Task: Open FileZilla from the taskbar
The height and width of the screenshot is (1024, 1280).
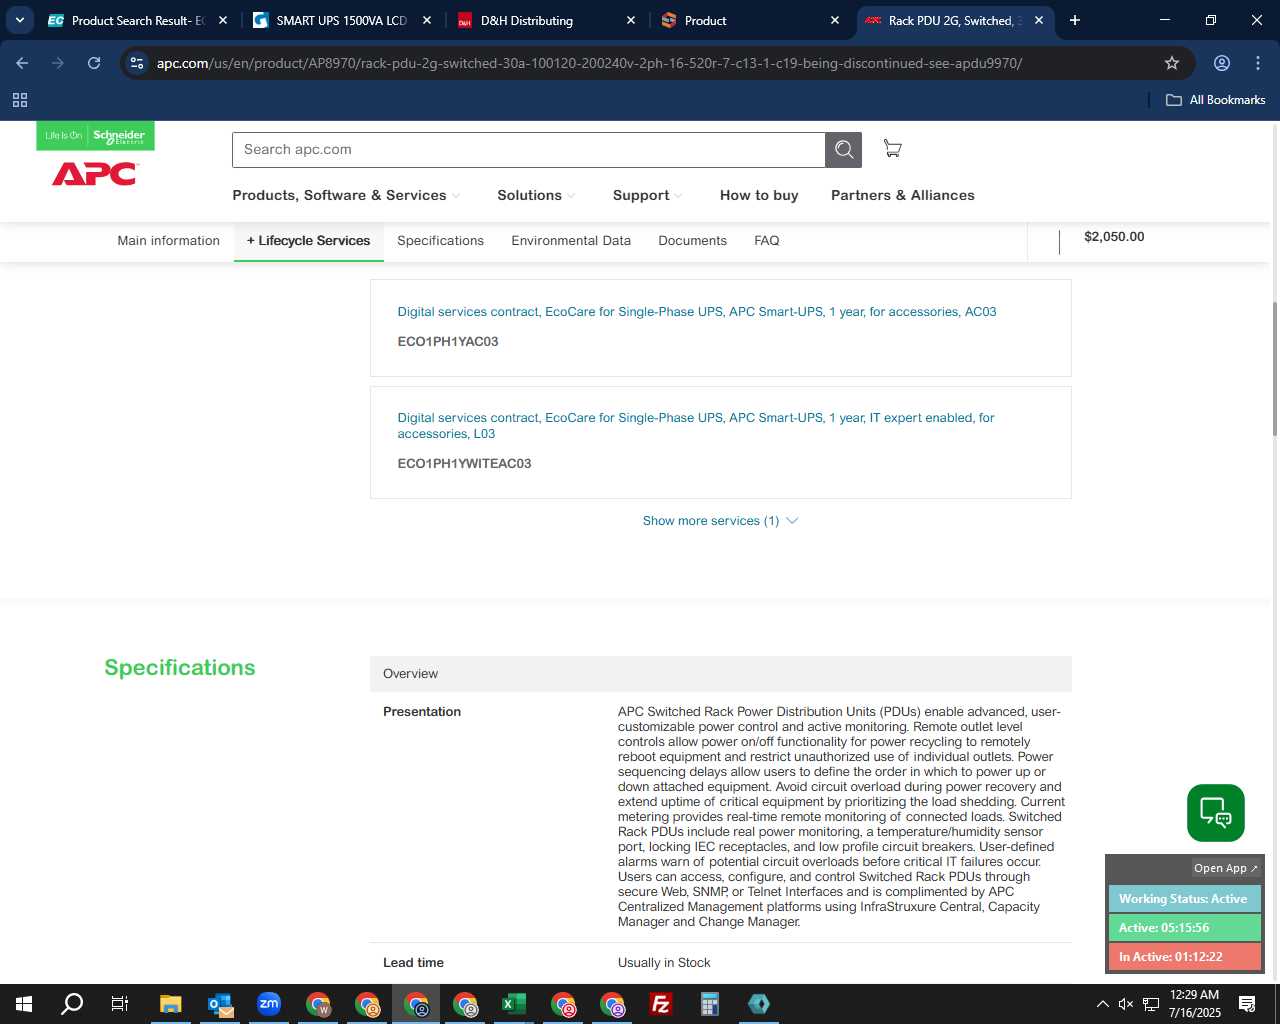Action: (x=661, y=1004)
